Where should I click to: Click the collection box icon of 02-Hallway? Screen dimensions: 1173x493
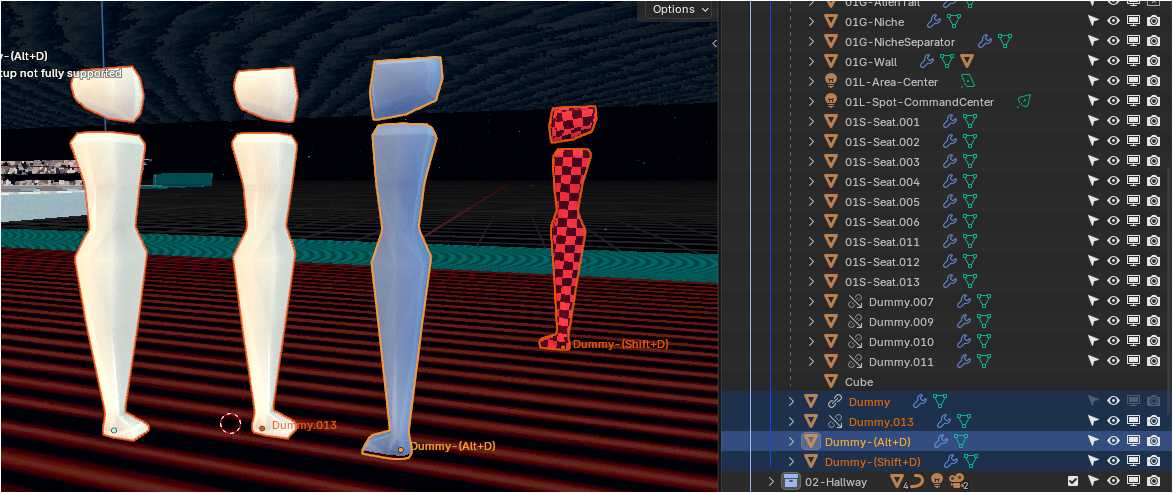[790, 482]
